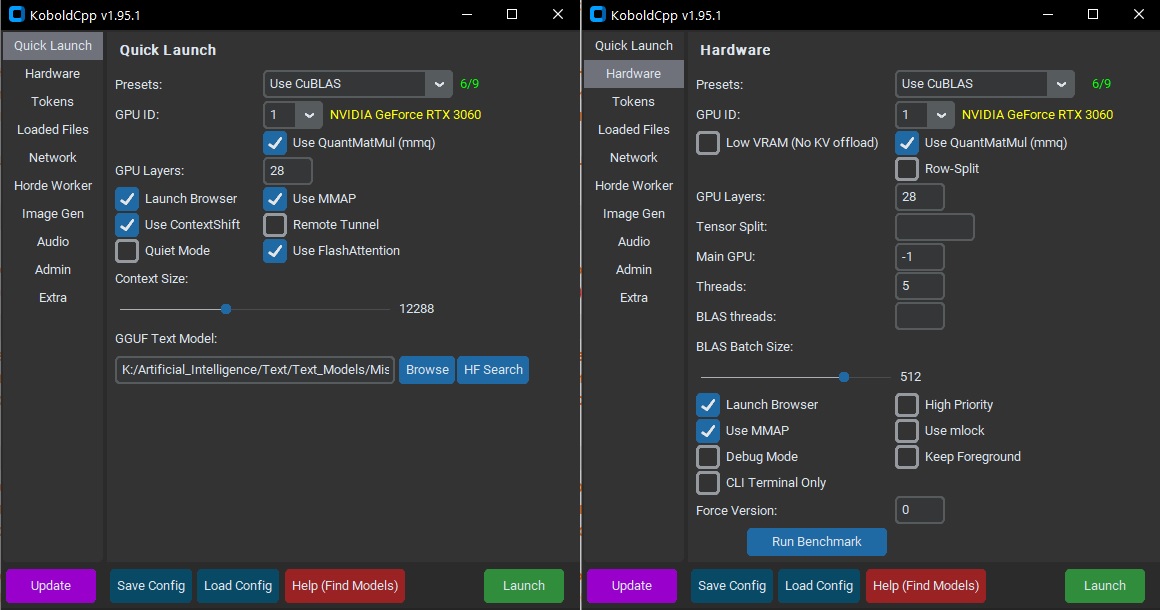Screen dimensions: 1160x610
Task: Open GPU ID dropdown in Quick Launch window
Action: 293,115
